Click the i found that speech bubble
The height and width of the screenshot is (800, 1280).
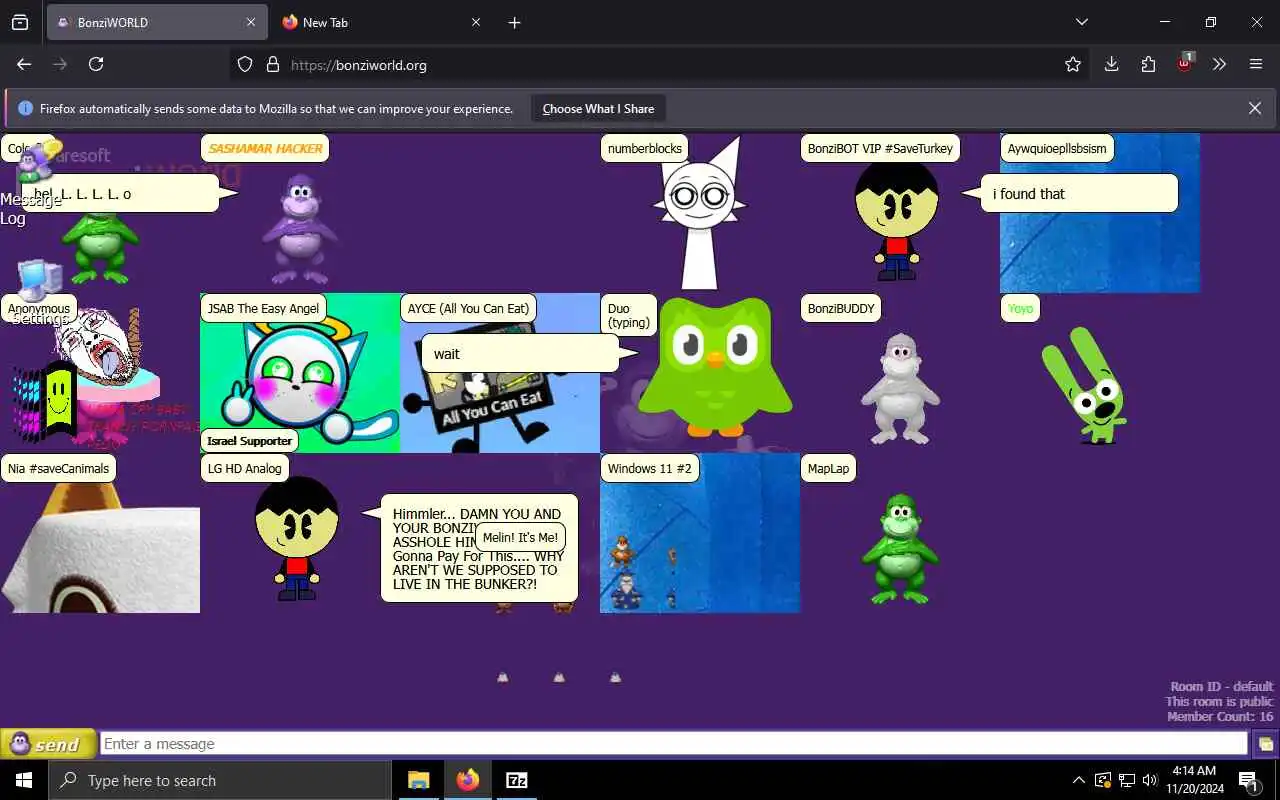[x=1078, y=194]
